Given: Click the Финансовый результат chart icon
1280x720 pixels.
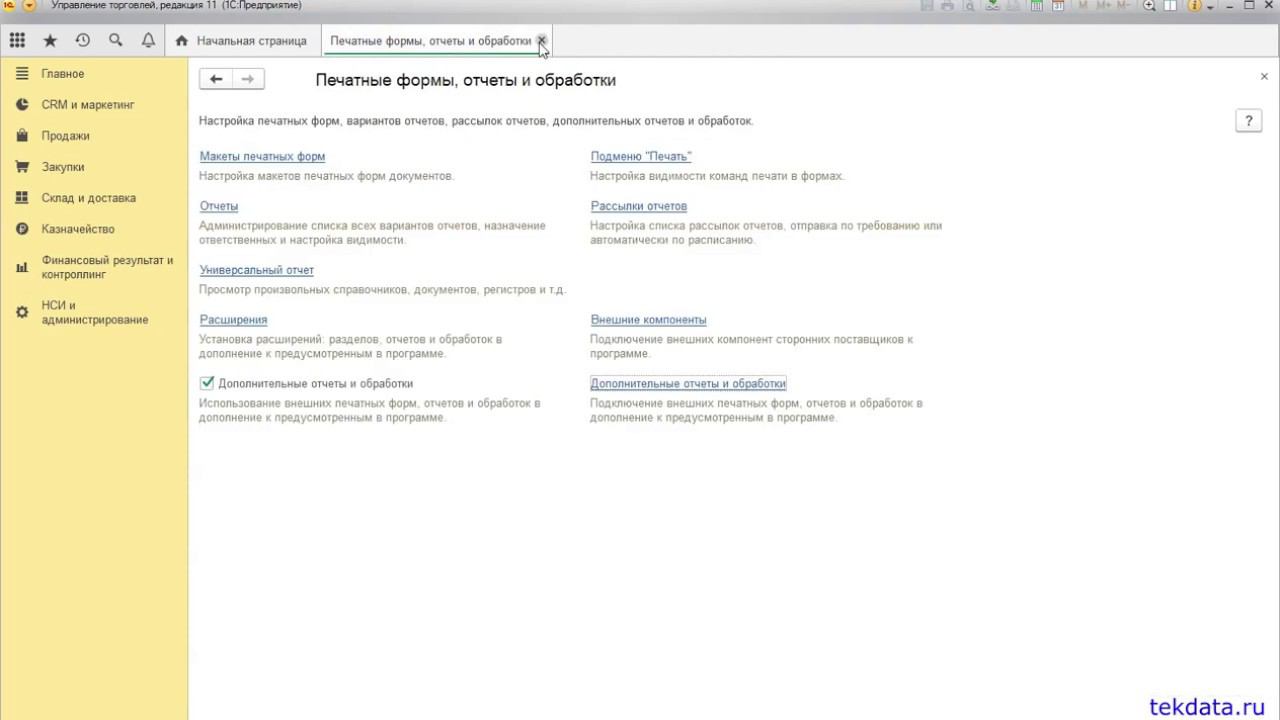Looking at the screenshot, I should coord(22,267).
